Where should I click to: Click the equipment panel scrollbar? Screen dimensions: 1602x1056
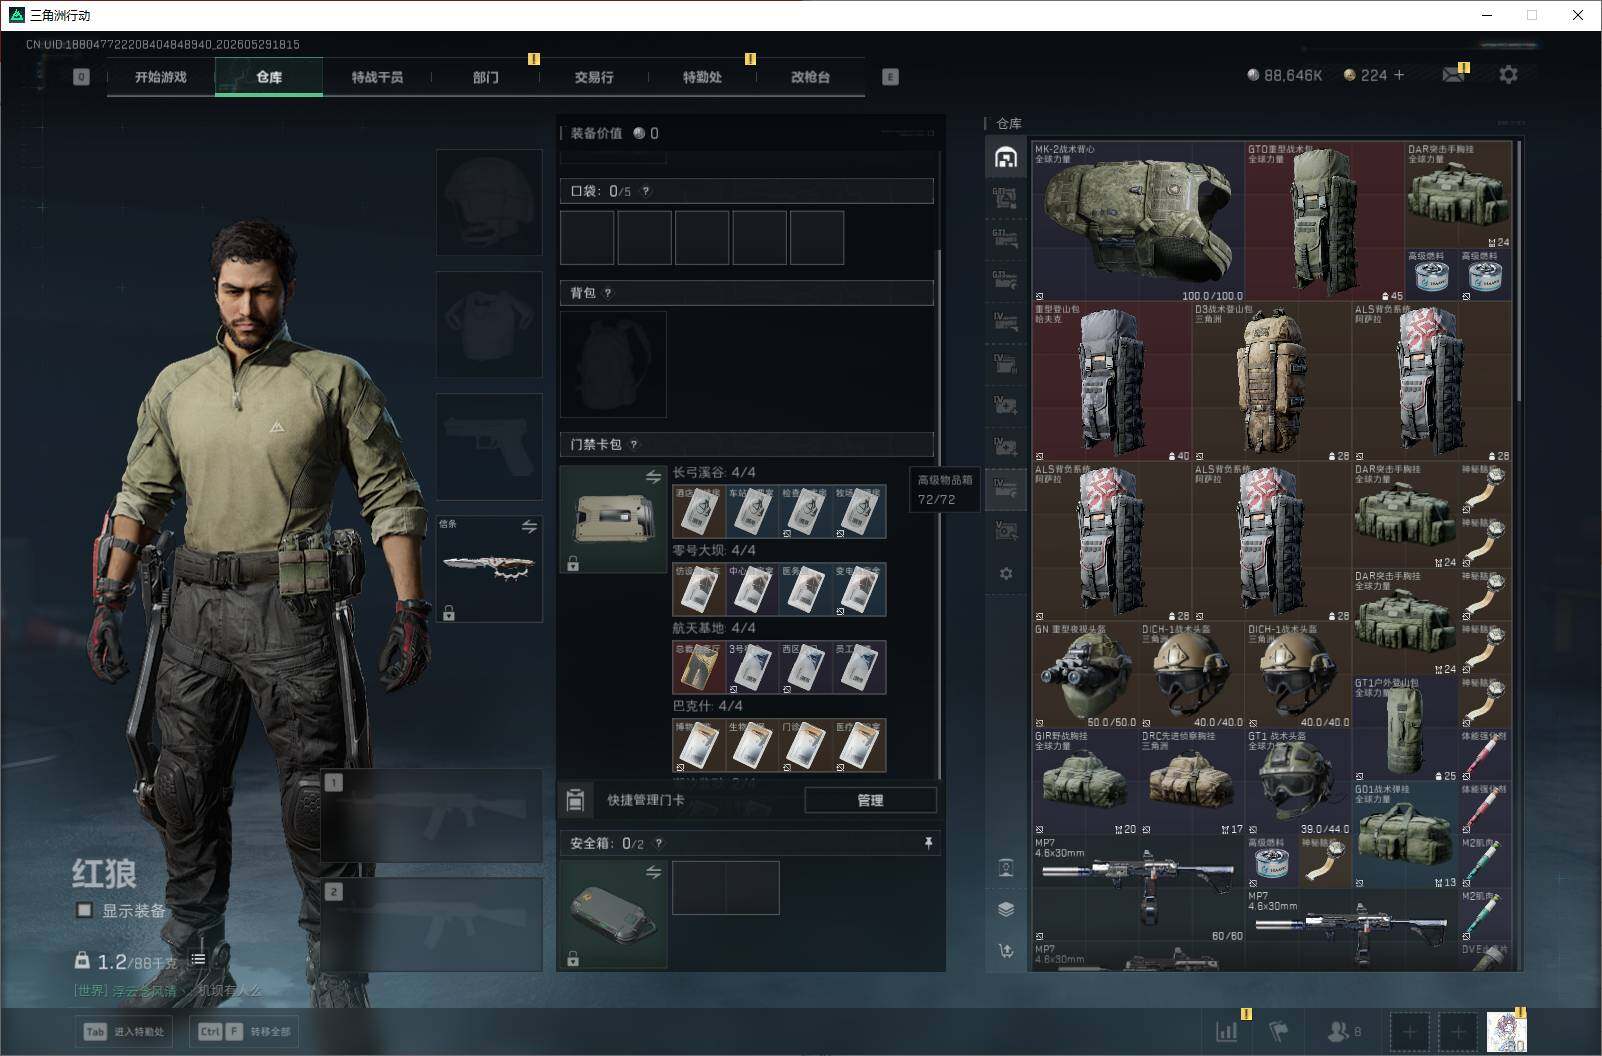939,515
